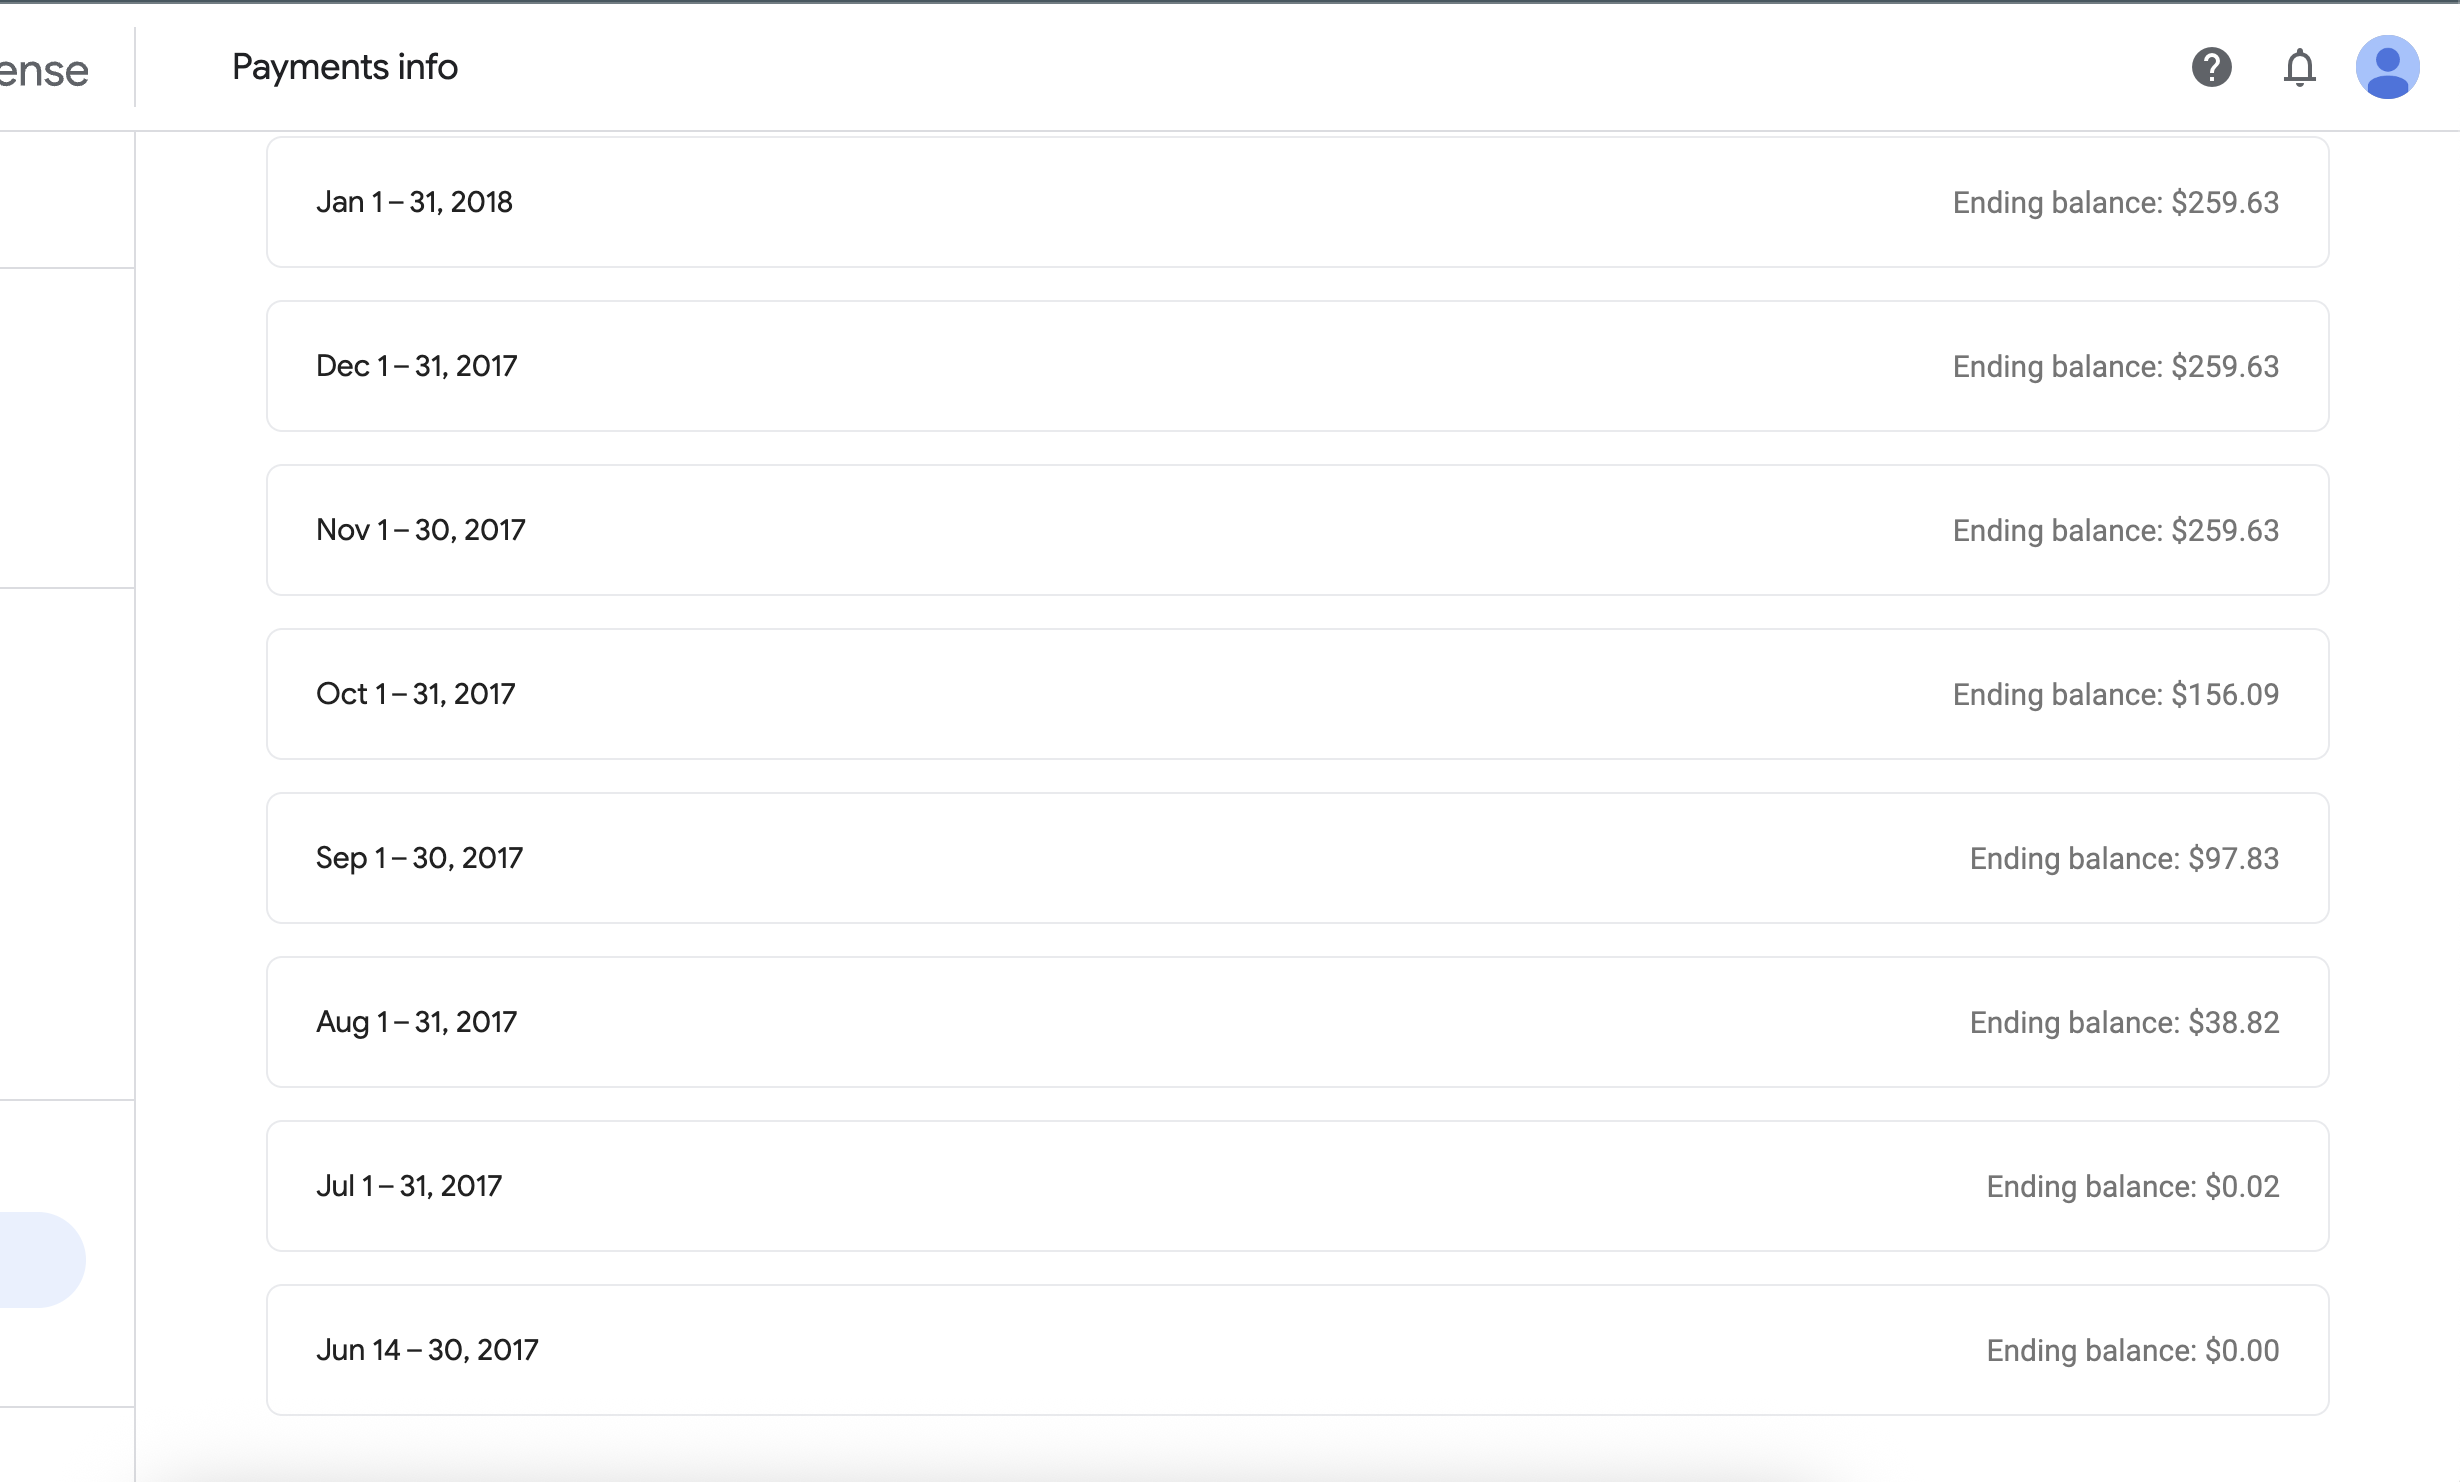This screenshot has height=1482, width=2460.
Task: Click Ending balance $0.02 for July
Action: (x=2133, y=1186)
